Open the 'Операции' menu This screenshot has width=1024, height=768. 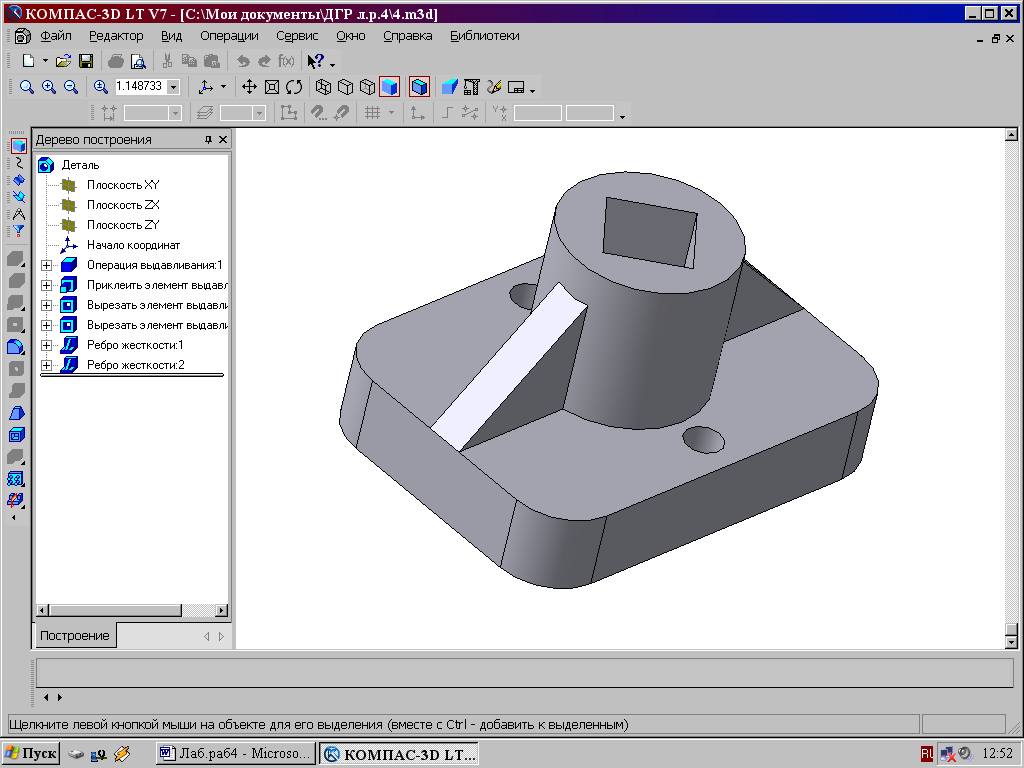coord(229,35)
